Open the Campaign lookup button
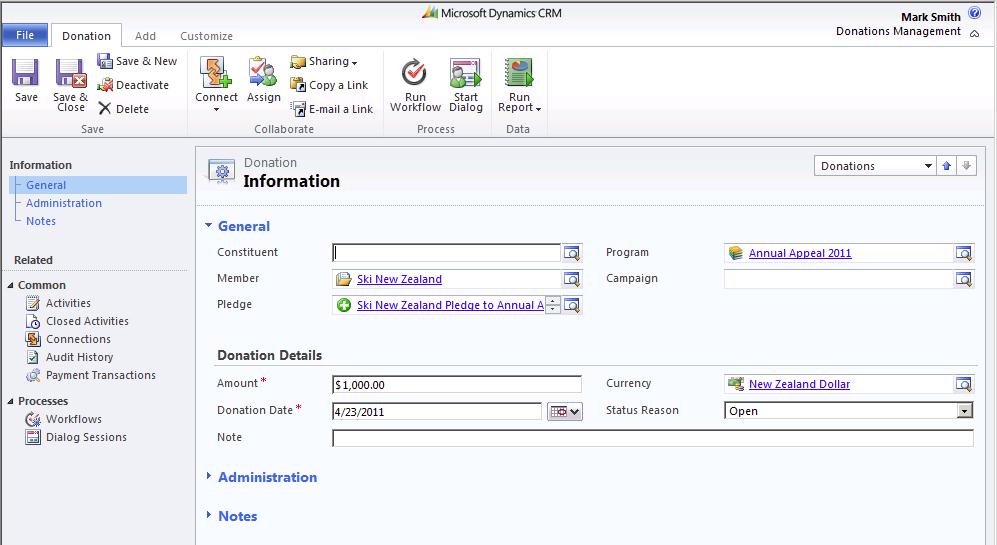Image resolution: width=997 pixels, height=545 pixels. [x=964, y=279]
